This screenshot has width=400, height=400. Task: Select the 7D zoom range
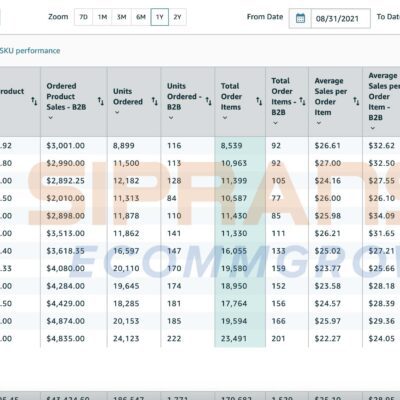click(x=83, y=17)
